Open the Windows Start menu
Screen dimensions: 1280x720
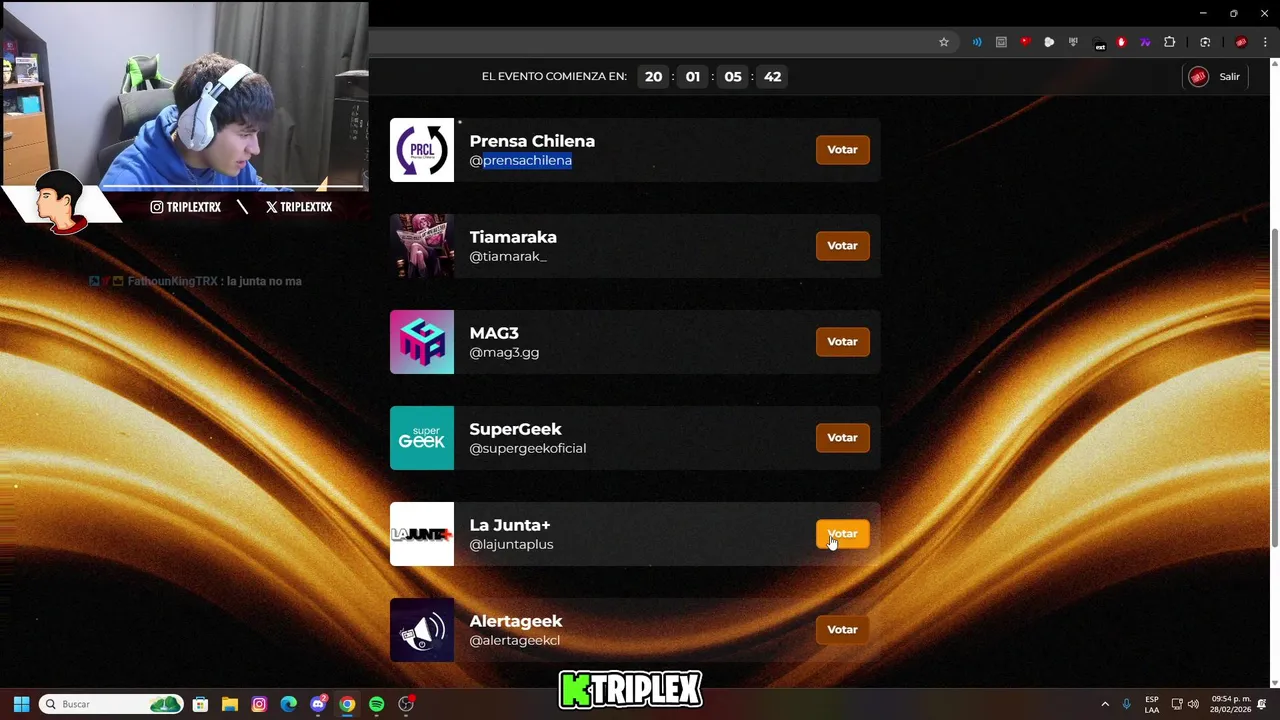click(21, 704)
